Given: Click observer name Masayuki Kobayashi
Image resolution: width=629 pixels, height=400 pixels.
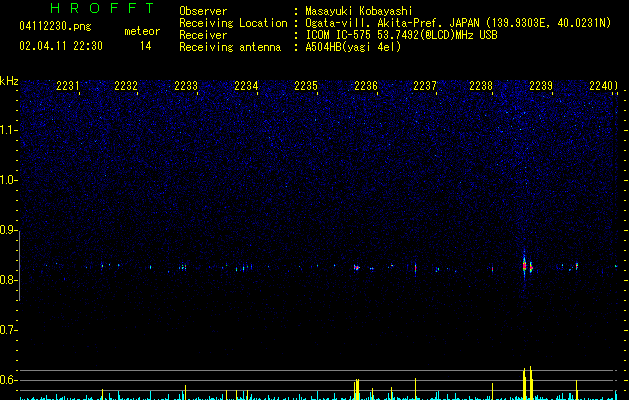Looking at the screenshot, I should [x=359, y=11].
